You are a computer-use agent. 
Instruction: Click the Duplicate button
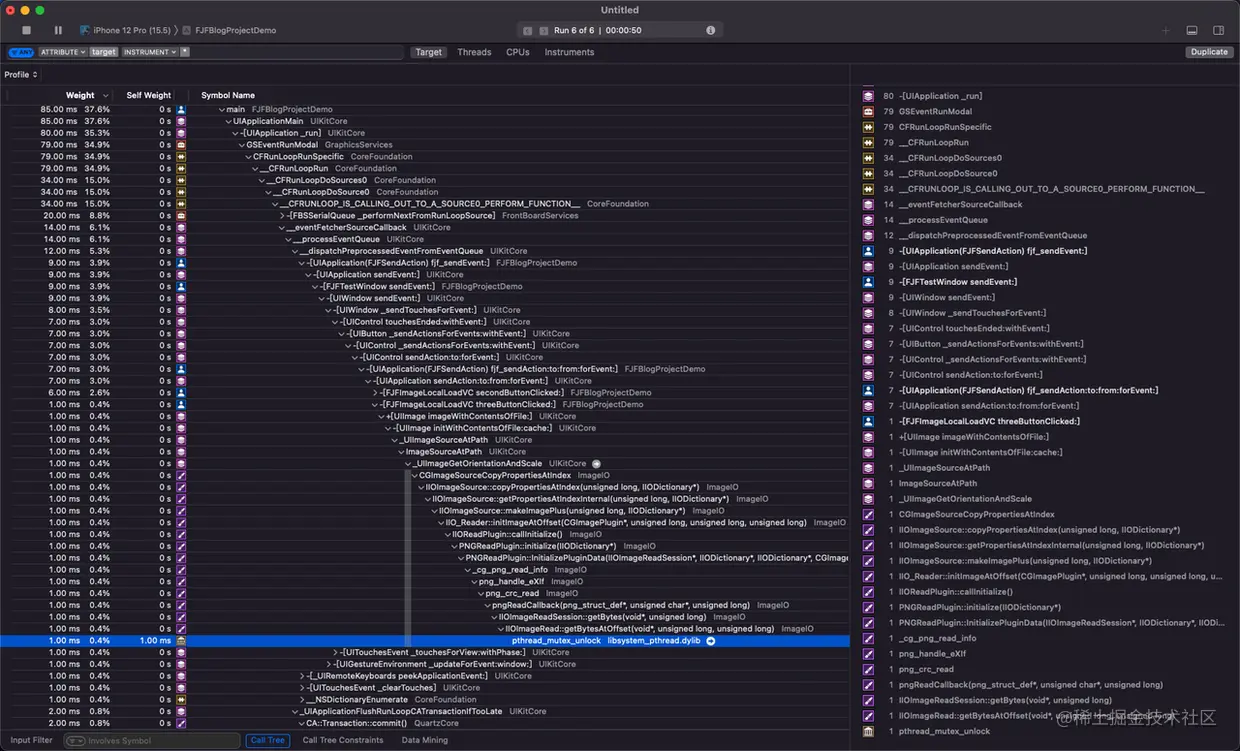[1209, 52]
